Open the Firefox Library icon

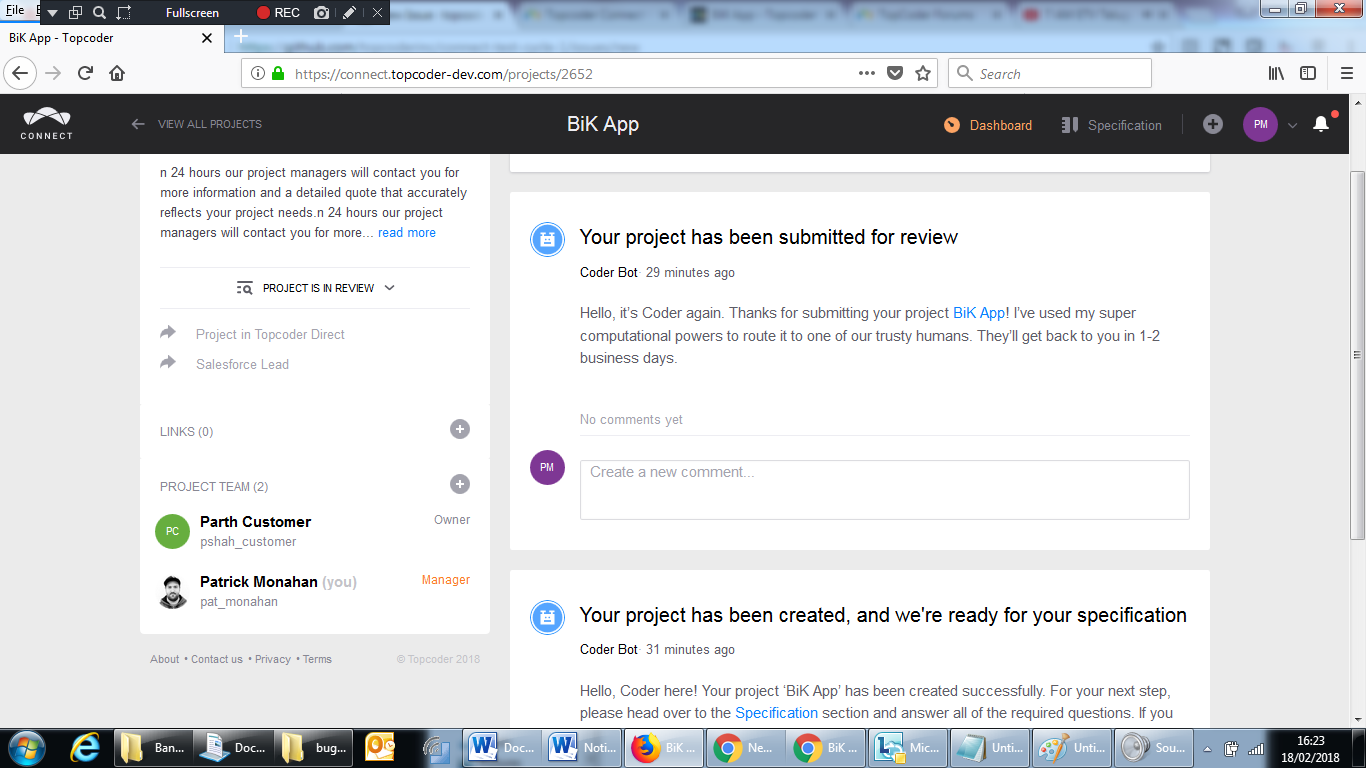(x=1276, y=73)
